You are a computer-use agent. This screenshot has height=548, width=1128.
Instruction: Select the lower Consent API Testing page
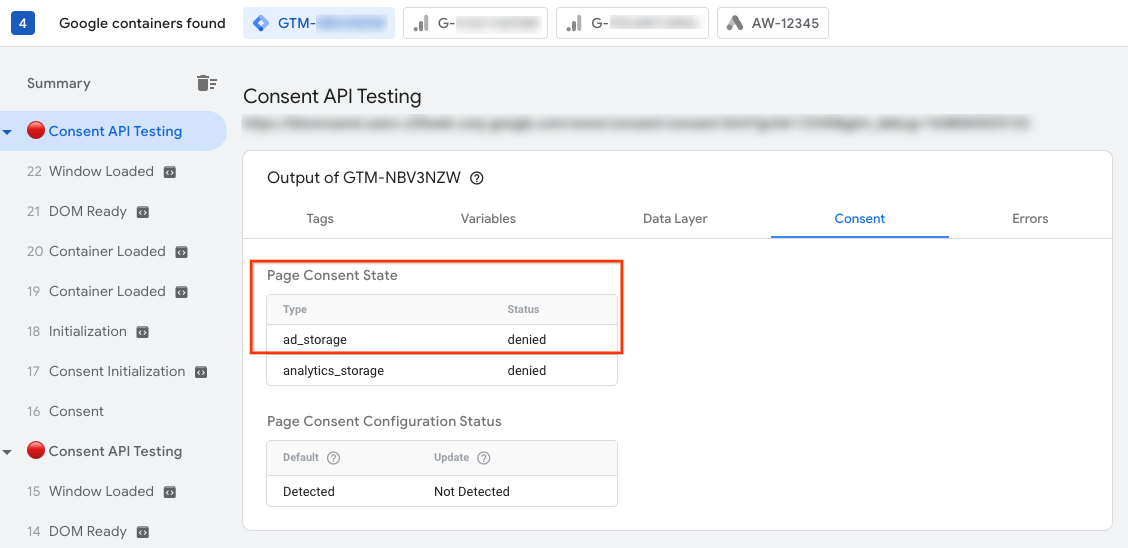[x=115, y=451]
